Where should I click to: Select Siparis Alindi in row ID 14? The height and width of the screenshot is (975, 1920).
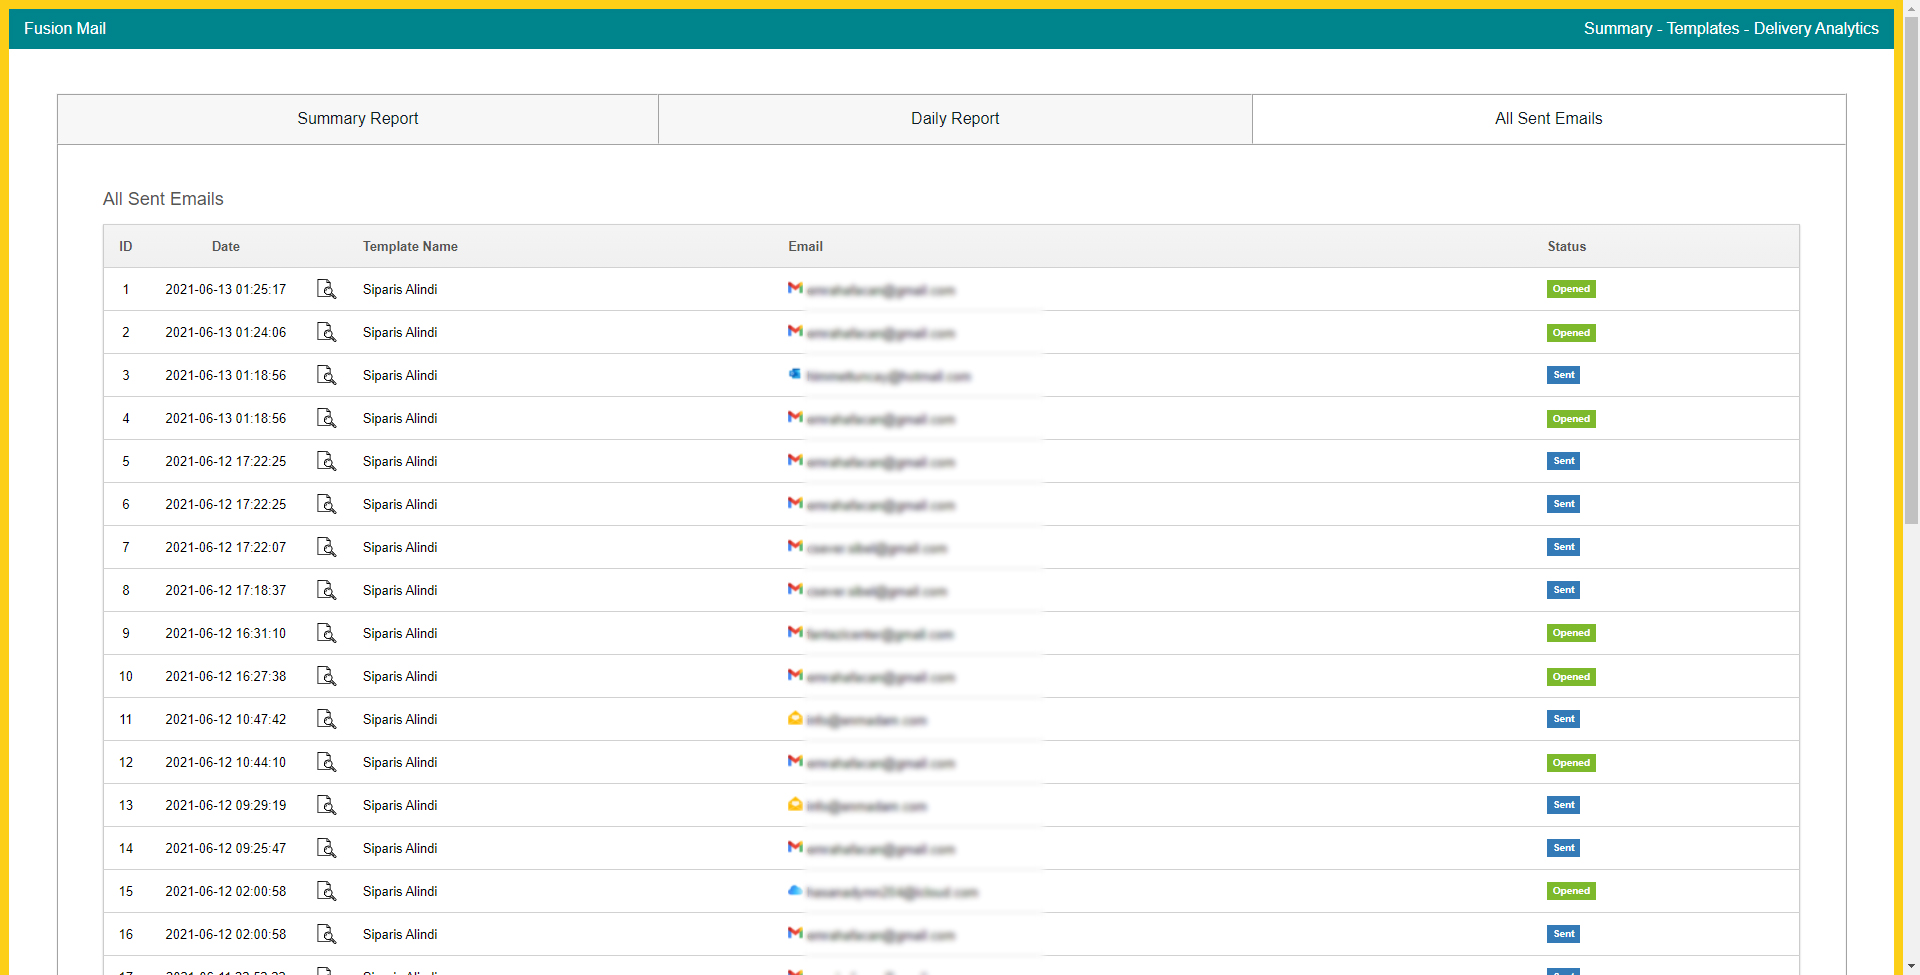pos(400,848)
